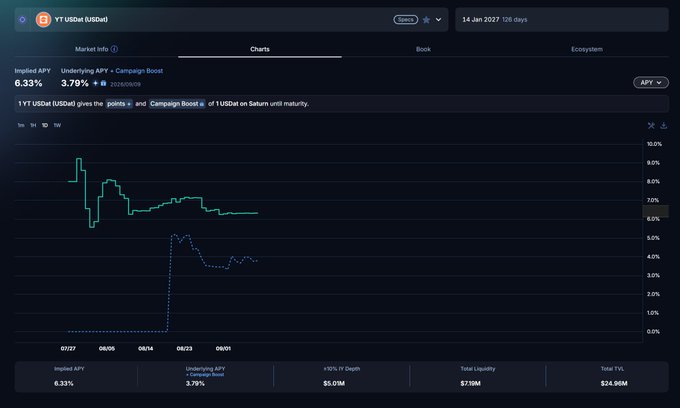Click the 6.33% Implied APY value at top
Screen dimensions: 680x408
(28, 83)
